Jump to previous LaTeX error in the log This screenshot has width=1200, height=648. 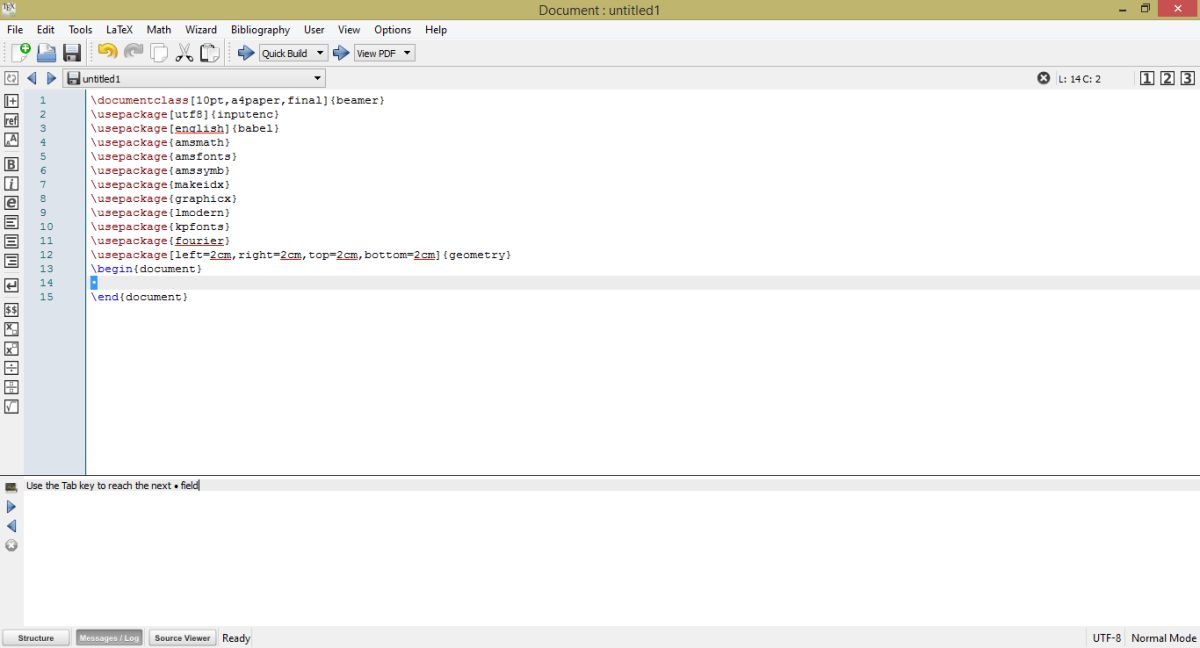point(12,526)
